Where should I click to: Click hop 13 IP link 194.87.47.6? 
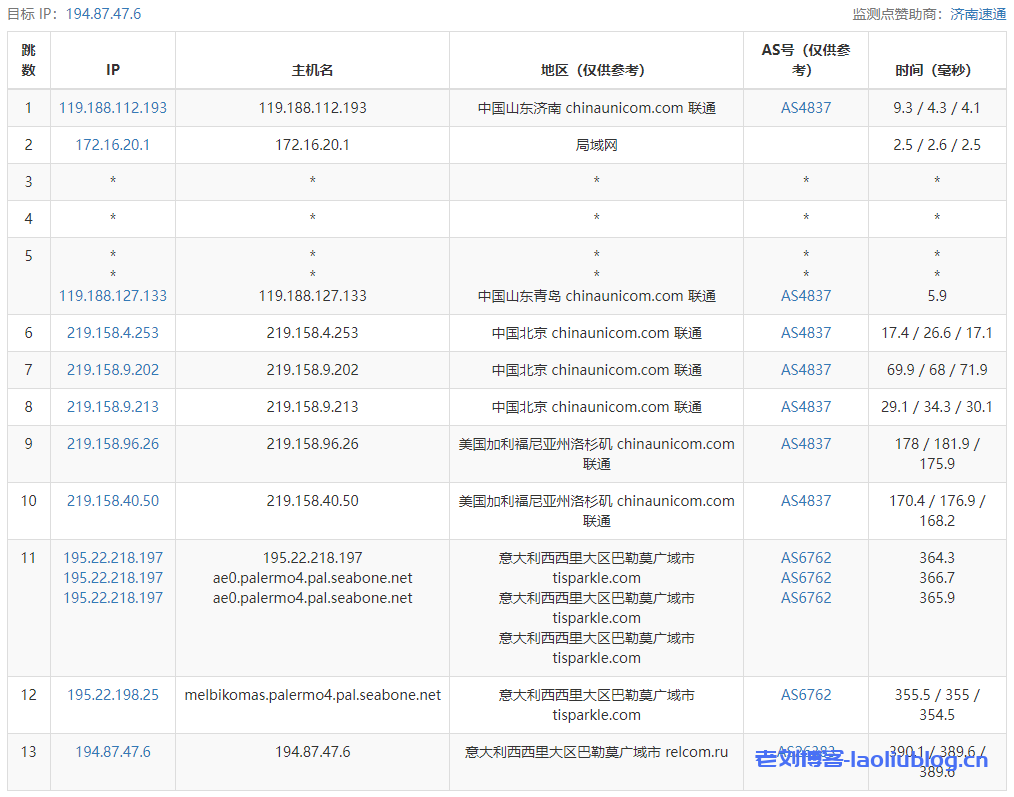pos(113,752)
